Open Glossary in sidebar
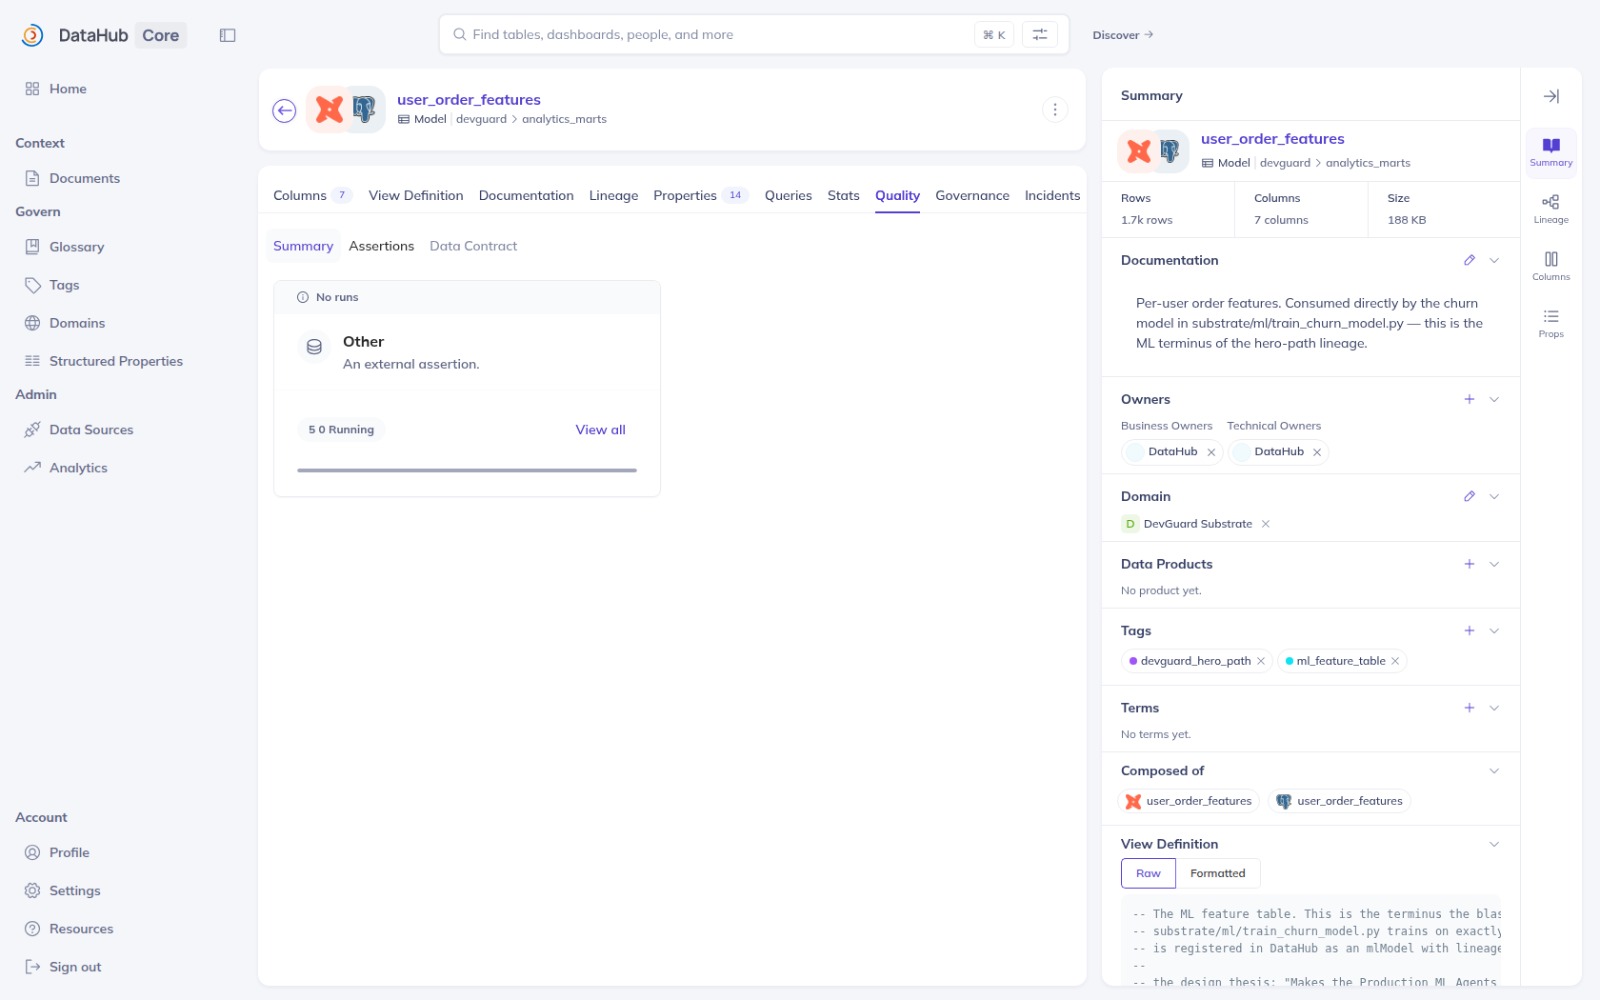 pos(76,247)
